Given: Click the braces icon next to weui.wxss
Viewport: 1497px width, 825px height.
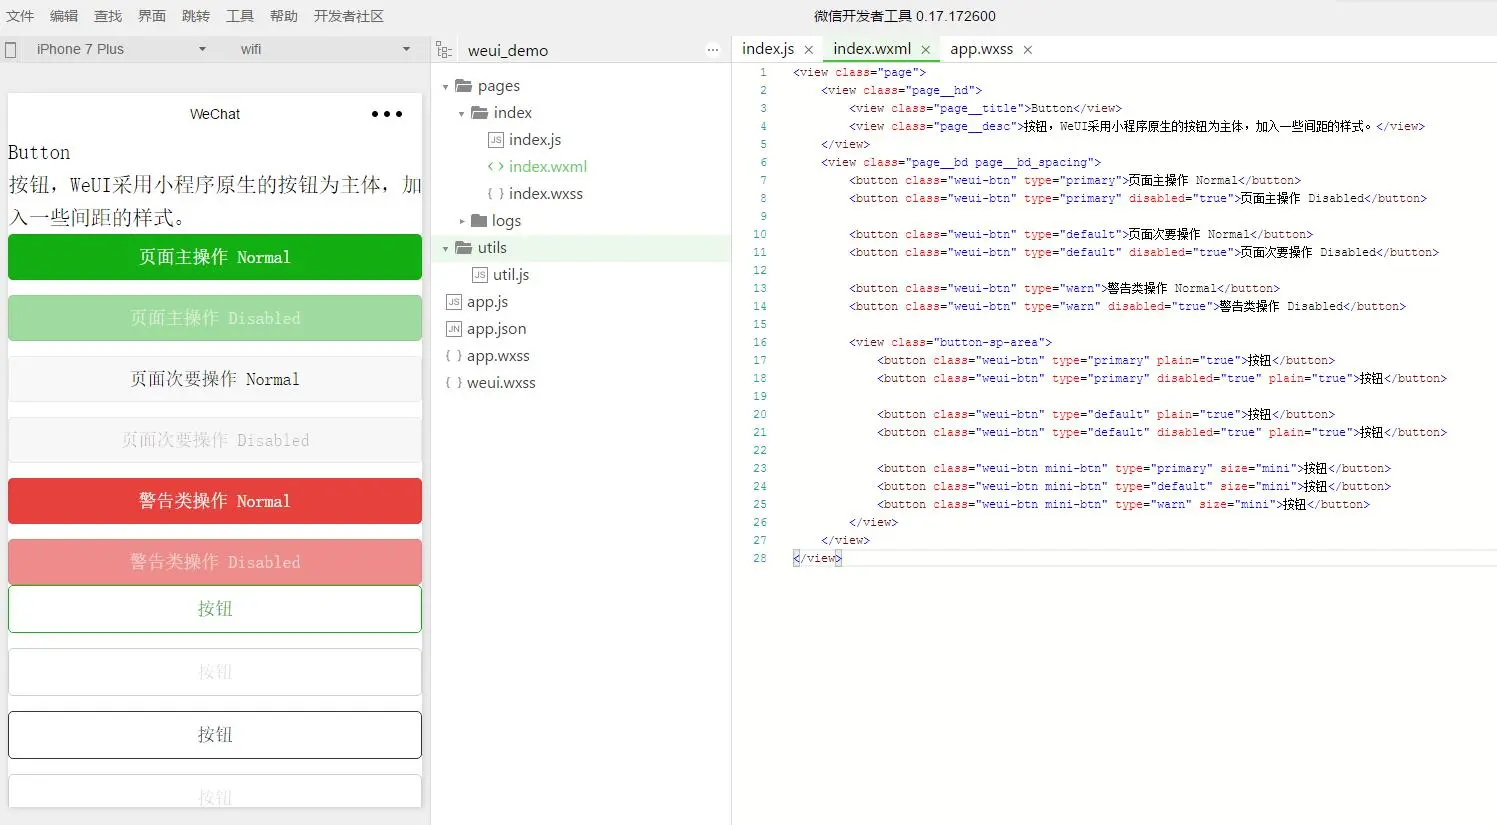Looking at the screenshot, I should click(x=454, y=383).
